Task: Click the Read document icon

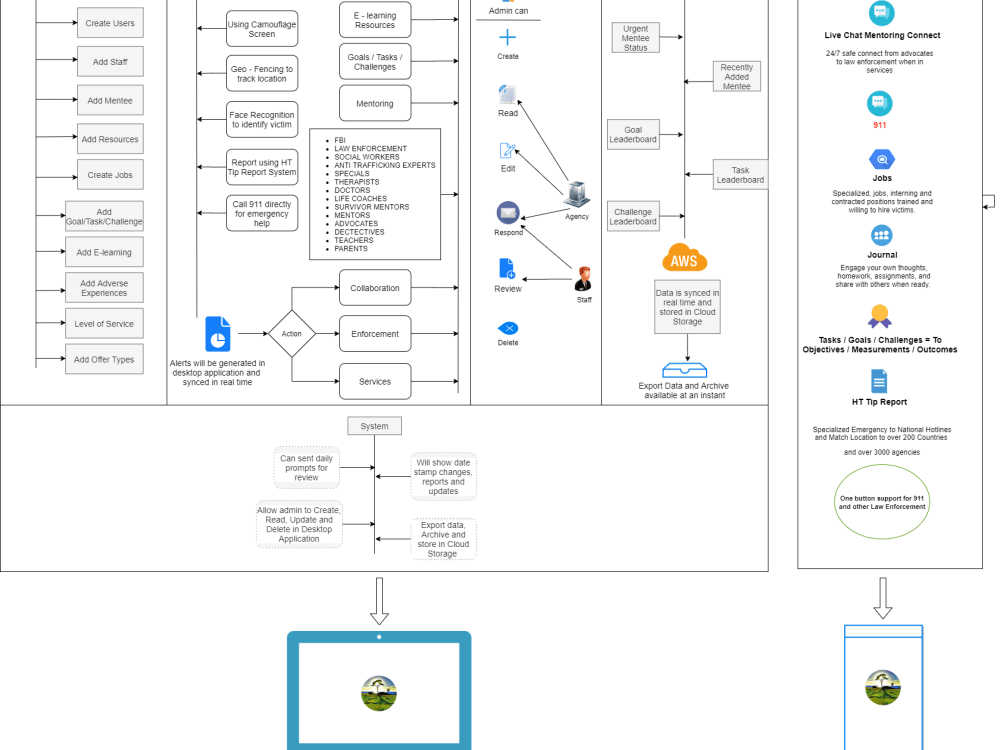Action: pyautogui.click(x=507, y=95)
